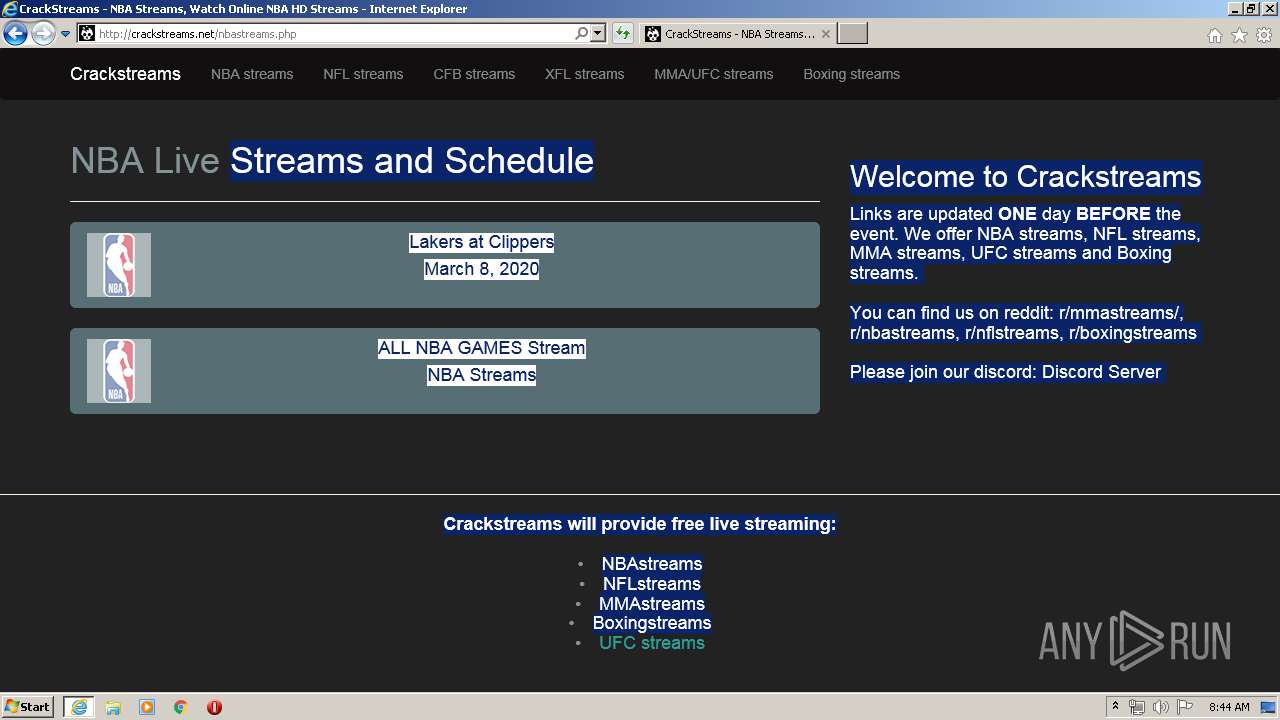
Task: Click the Refresh page icon
Action: (623, 34)
